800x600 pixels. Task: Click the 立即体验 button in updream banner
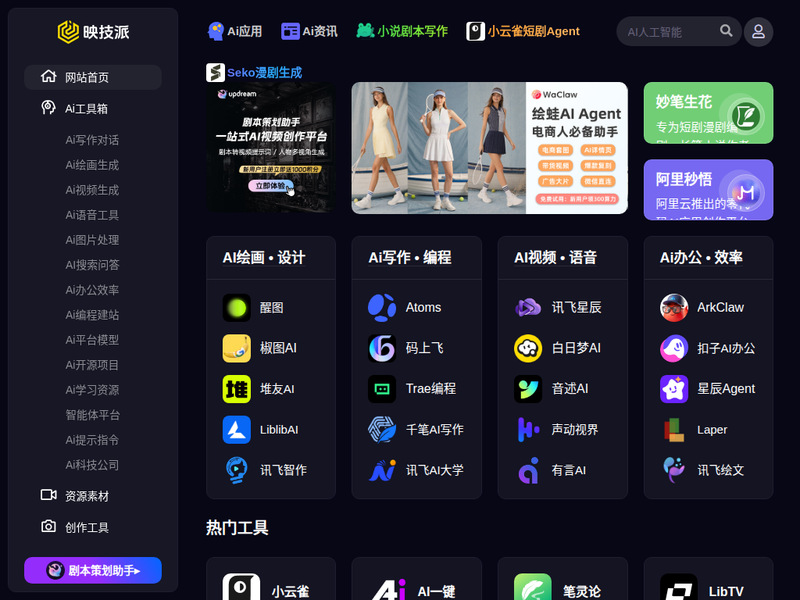point(271,186)
